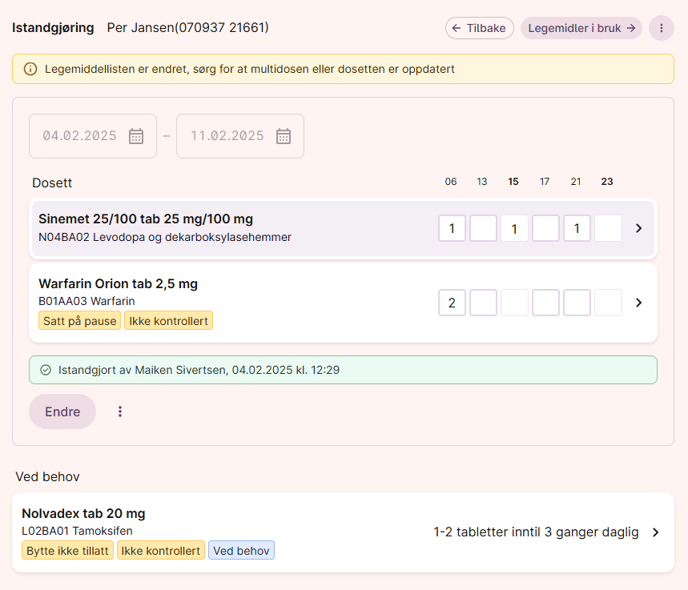
Task: Click the 21 time column header
Action: pos(576,182)
